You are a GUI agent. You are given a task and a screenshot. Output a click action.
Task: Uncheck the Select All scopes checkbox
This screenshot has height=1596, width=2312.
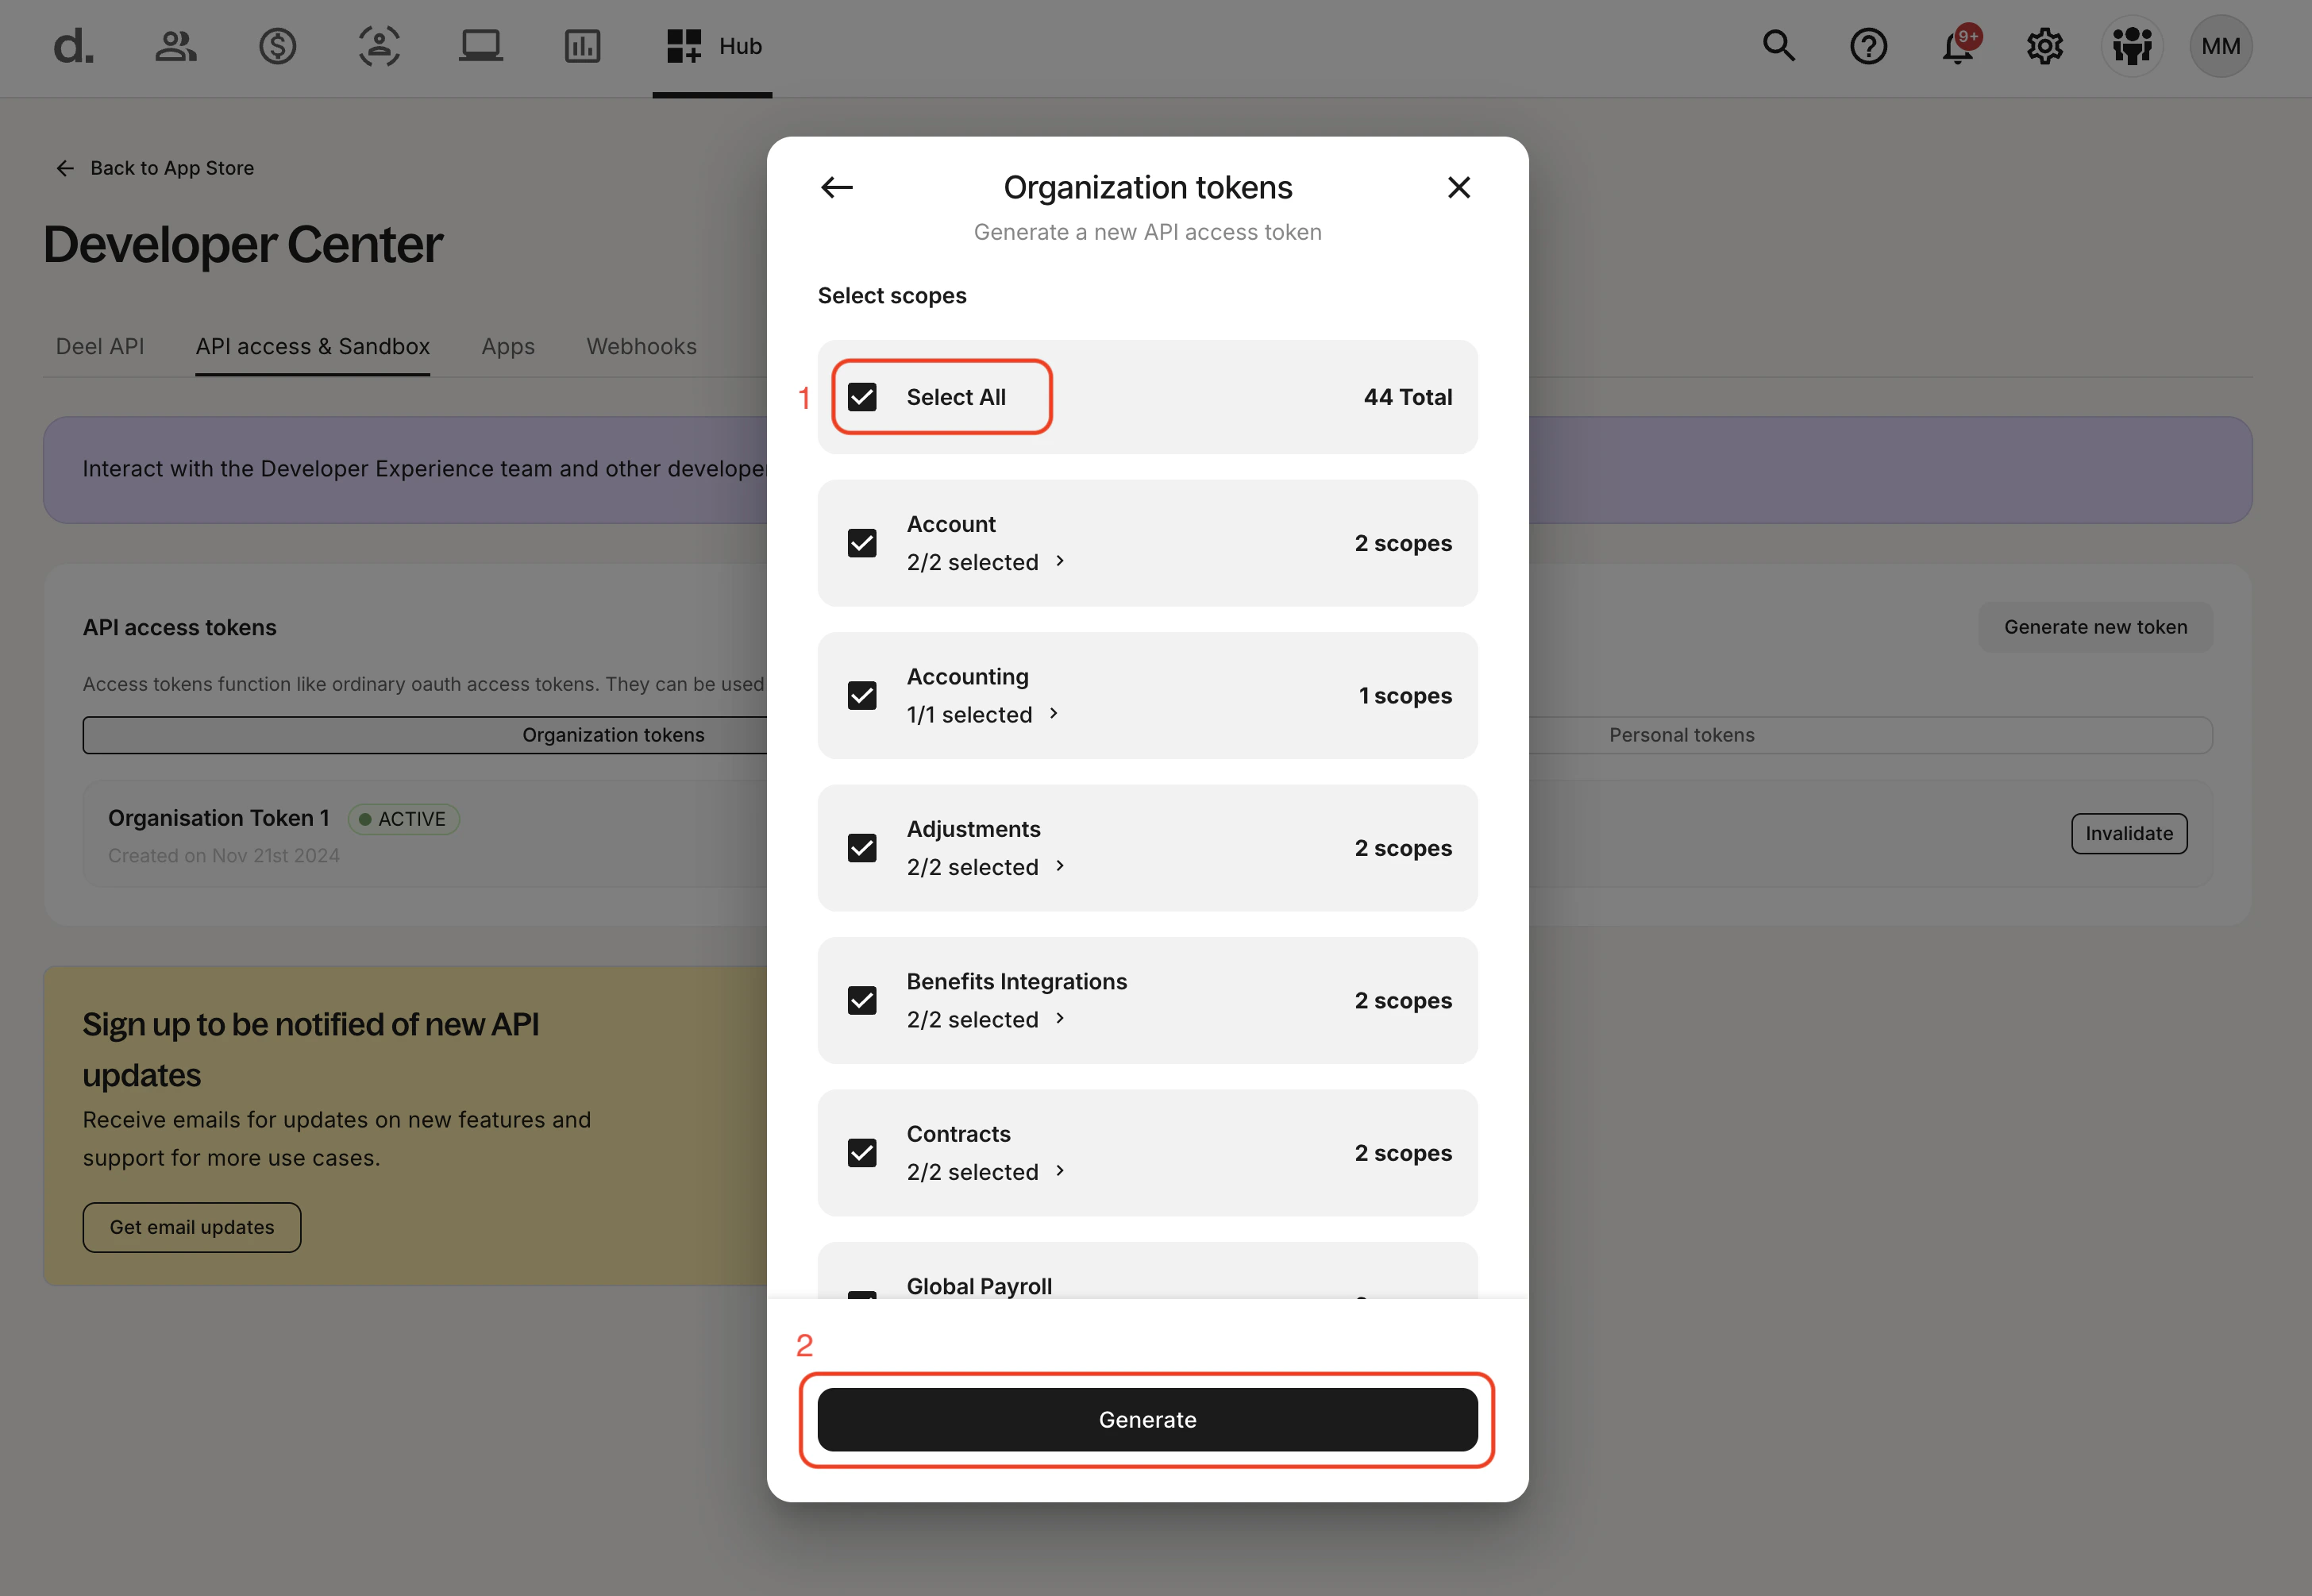861,396
